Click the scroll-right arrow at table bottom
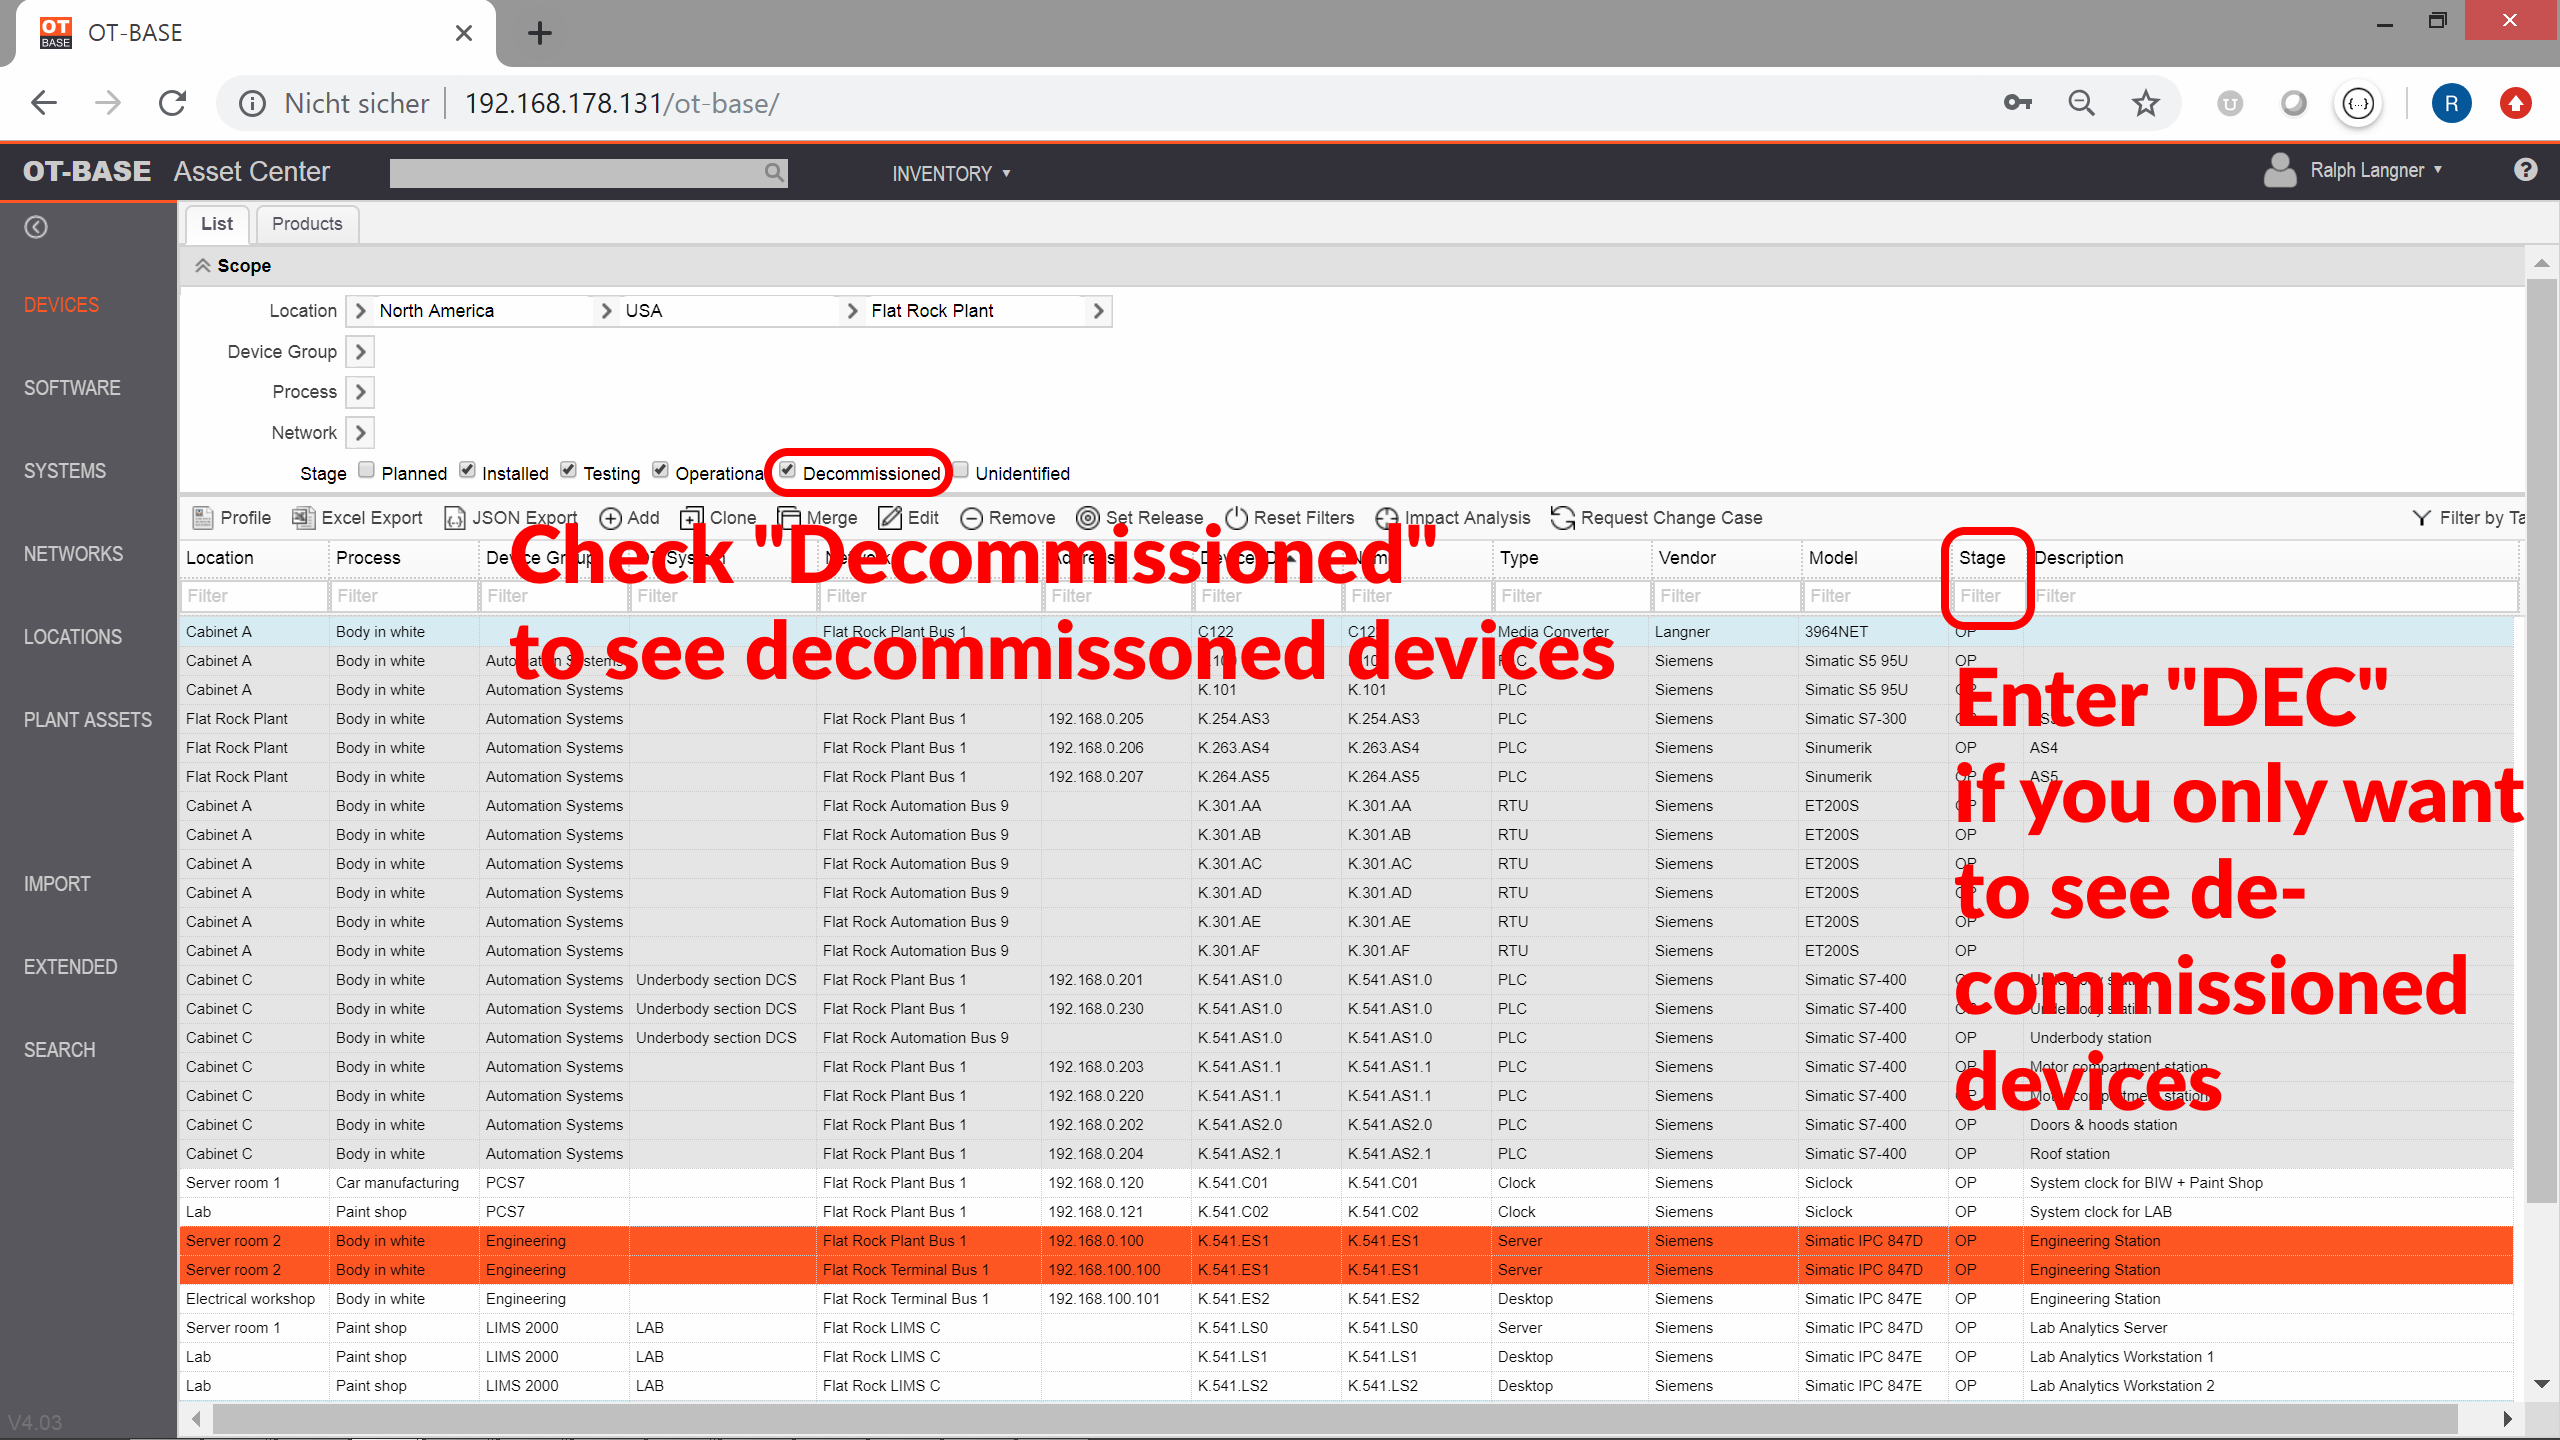Image resolution: width=2560 pixels, height=1440 pixels. point(2506,1418)
